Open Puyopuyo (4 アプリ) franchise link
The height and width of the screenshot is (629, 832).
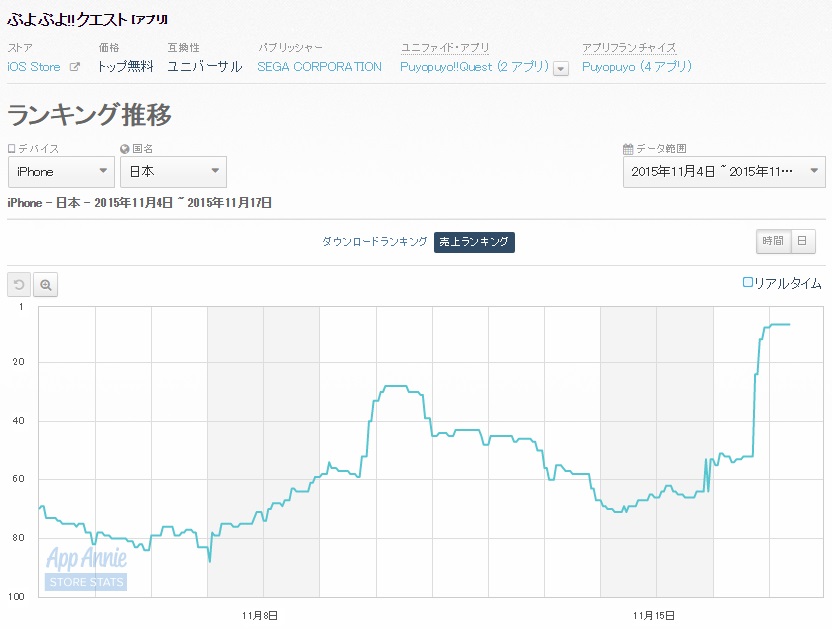(x=637, y=67)
